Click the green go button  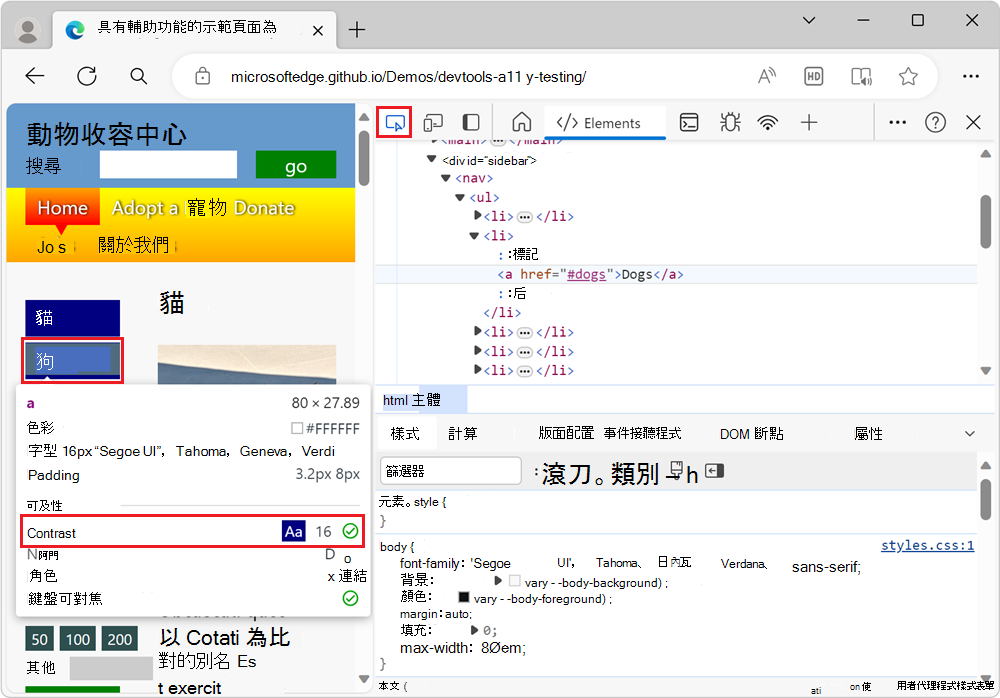[296, 165]
